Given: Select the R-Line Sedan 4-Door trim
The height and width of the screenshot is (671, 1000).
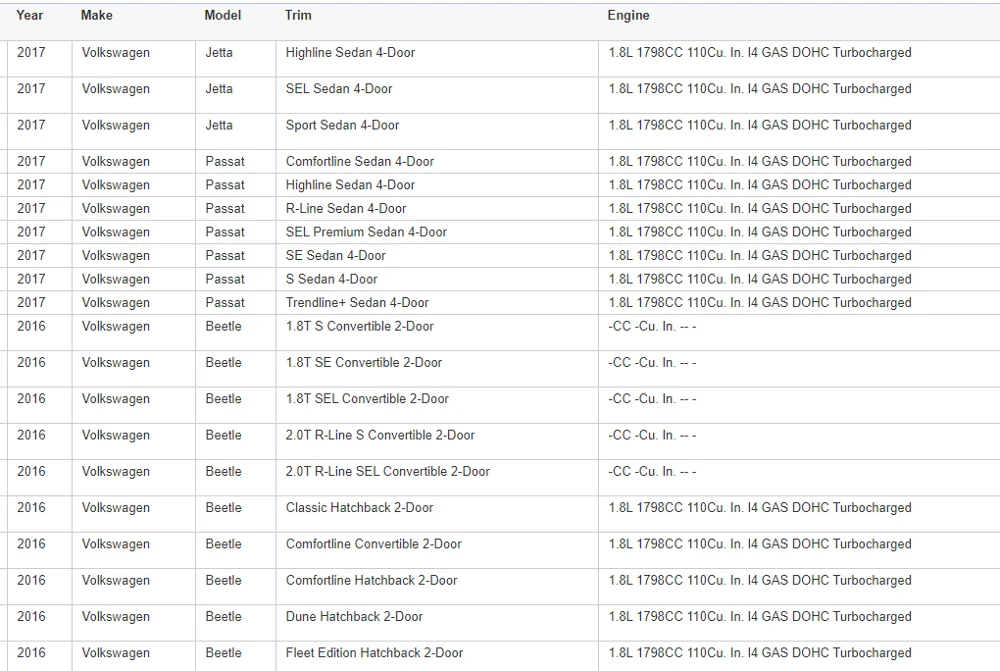Looking at the screenshot, I should tap(346, 209).
